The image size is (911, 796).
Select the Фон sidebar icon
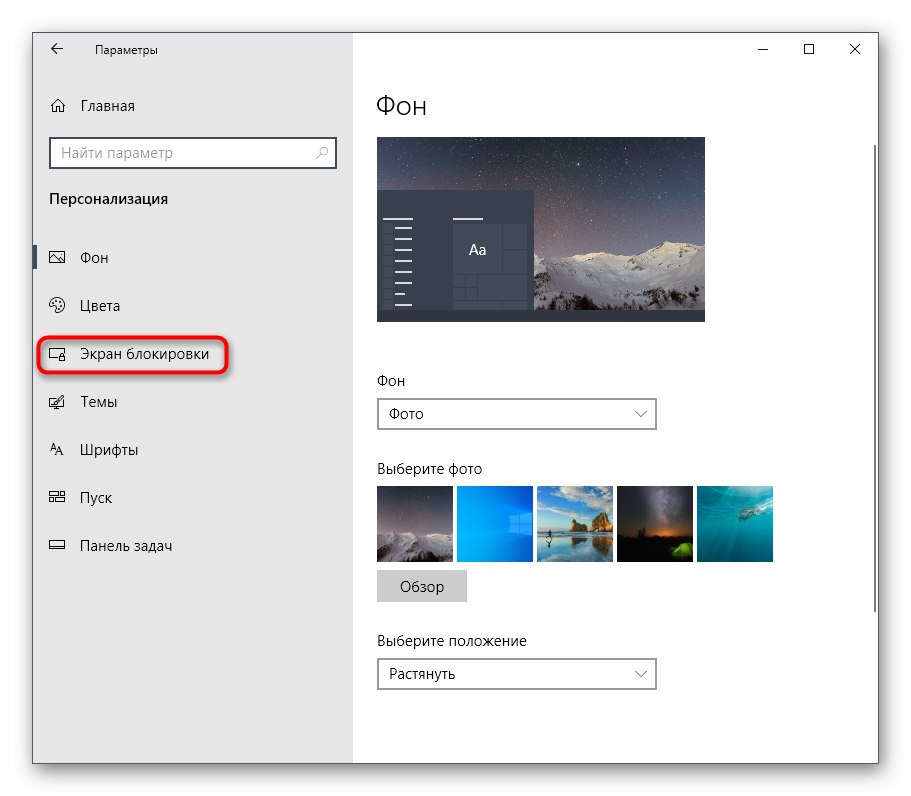(57, 257)
